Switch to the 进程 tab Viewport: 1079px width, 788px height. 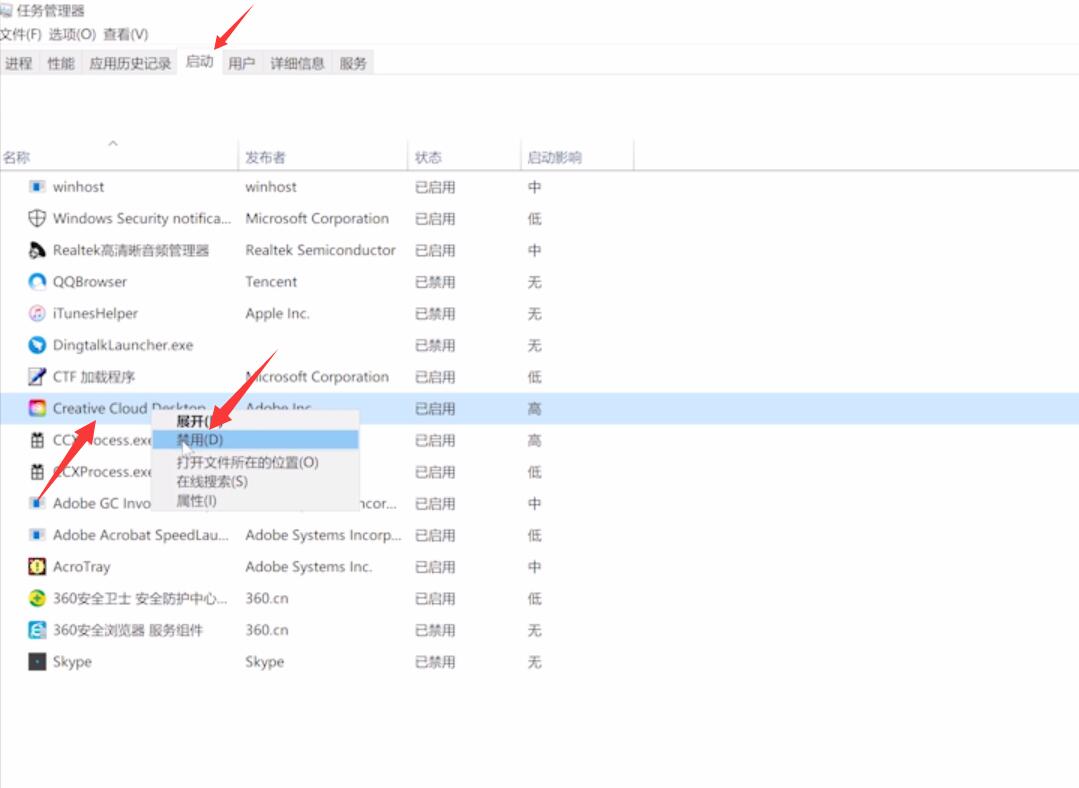point(19,63)
